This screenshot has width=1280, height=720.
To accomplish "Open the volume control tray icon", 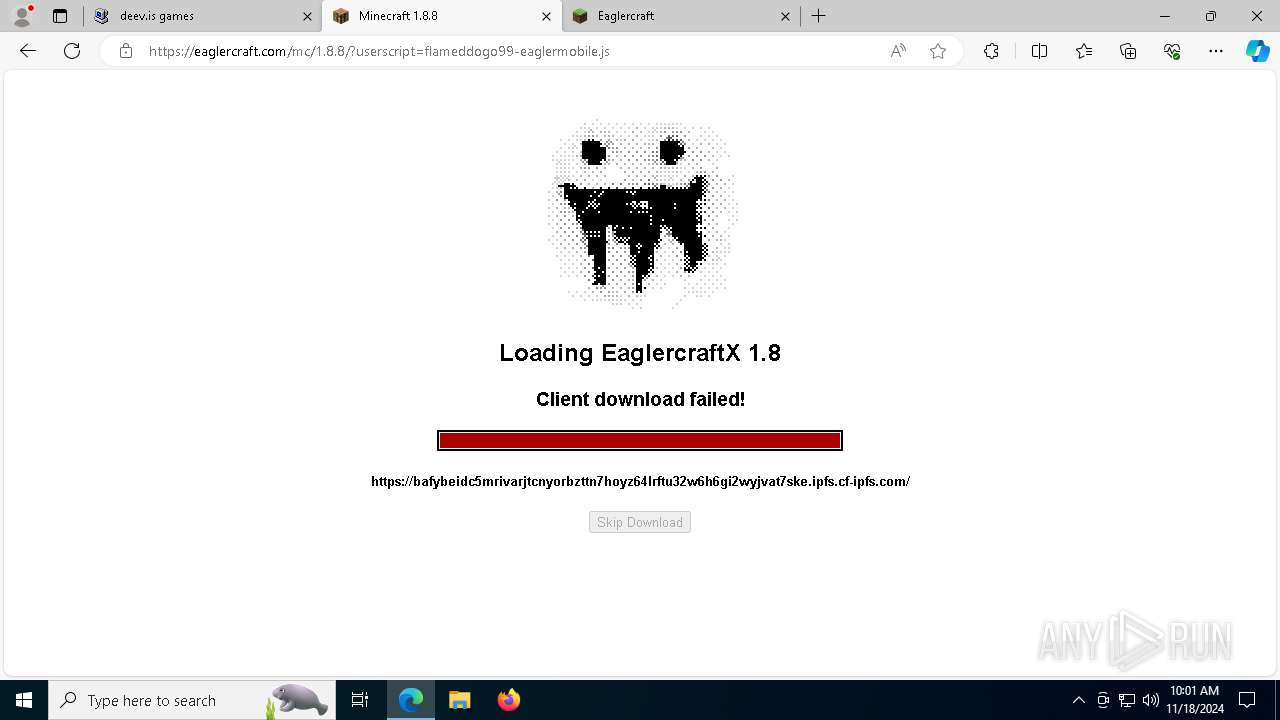I will pos(1151,700).
